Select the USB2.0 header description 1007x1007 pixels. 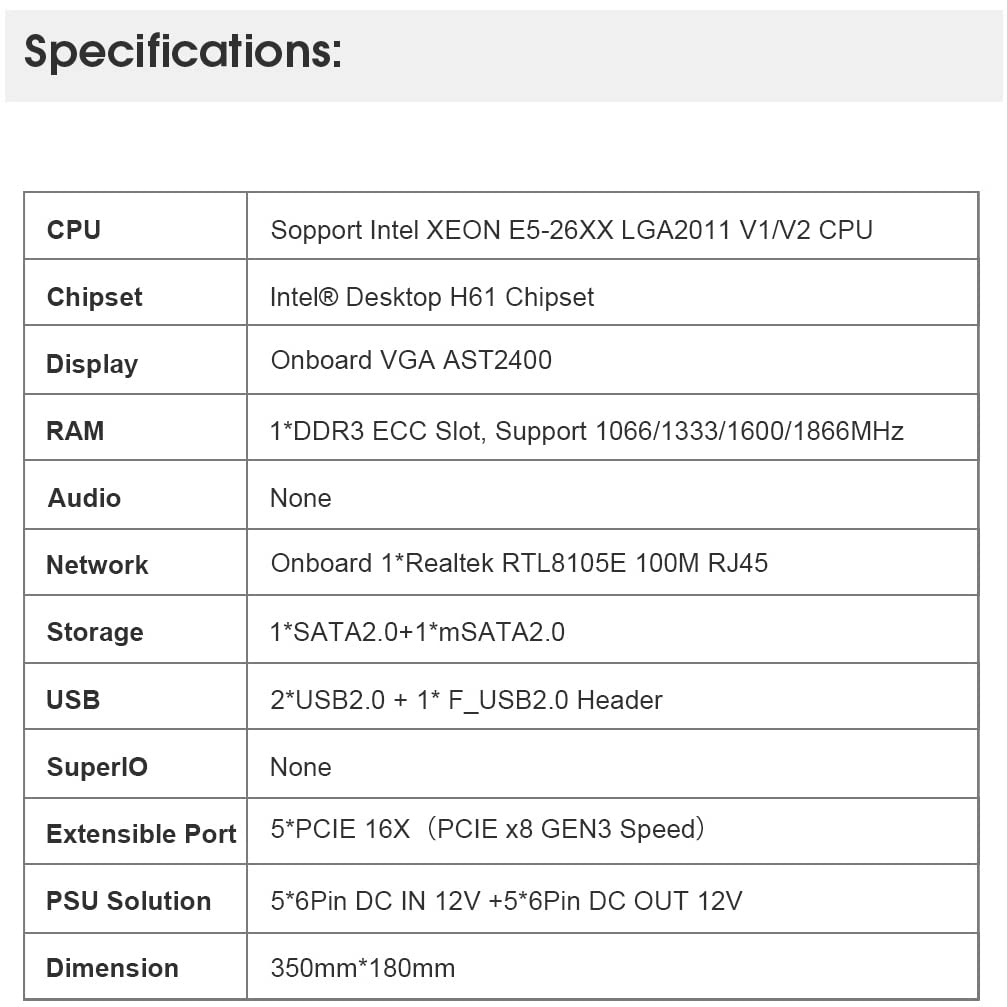click(x=466, y=700)
